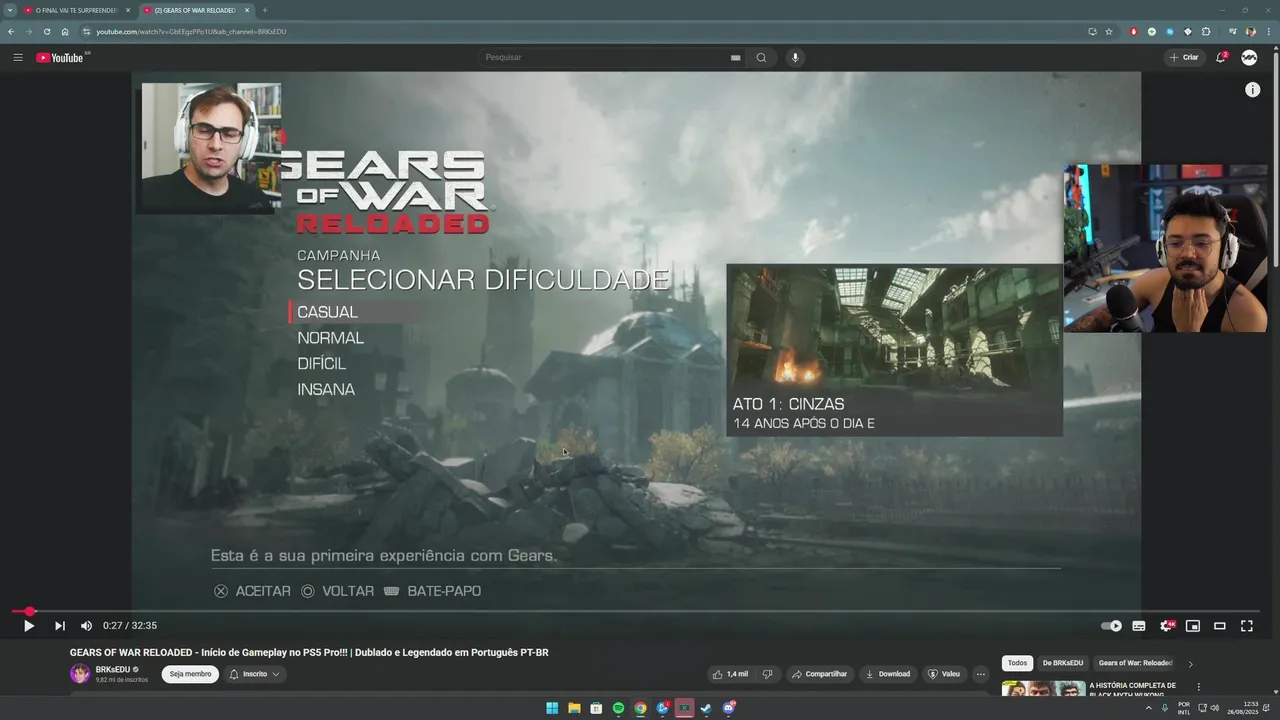This screenshot has height=720, width=1280.
Task: Bookmark this page with the star
Action: 1108,31
